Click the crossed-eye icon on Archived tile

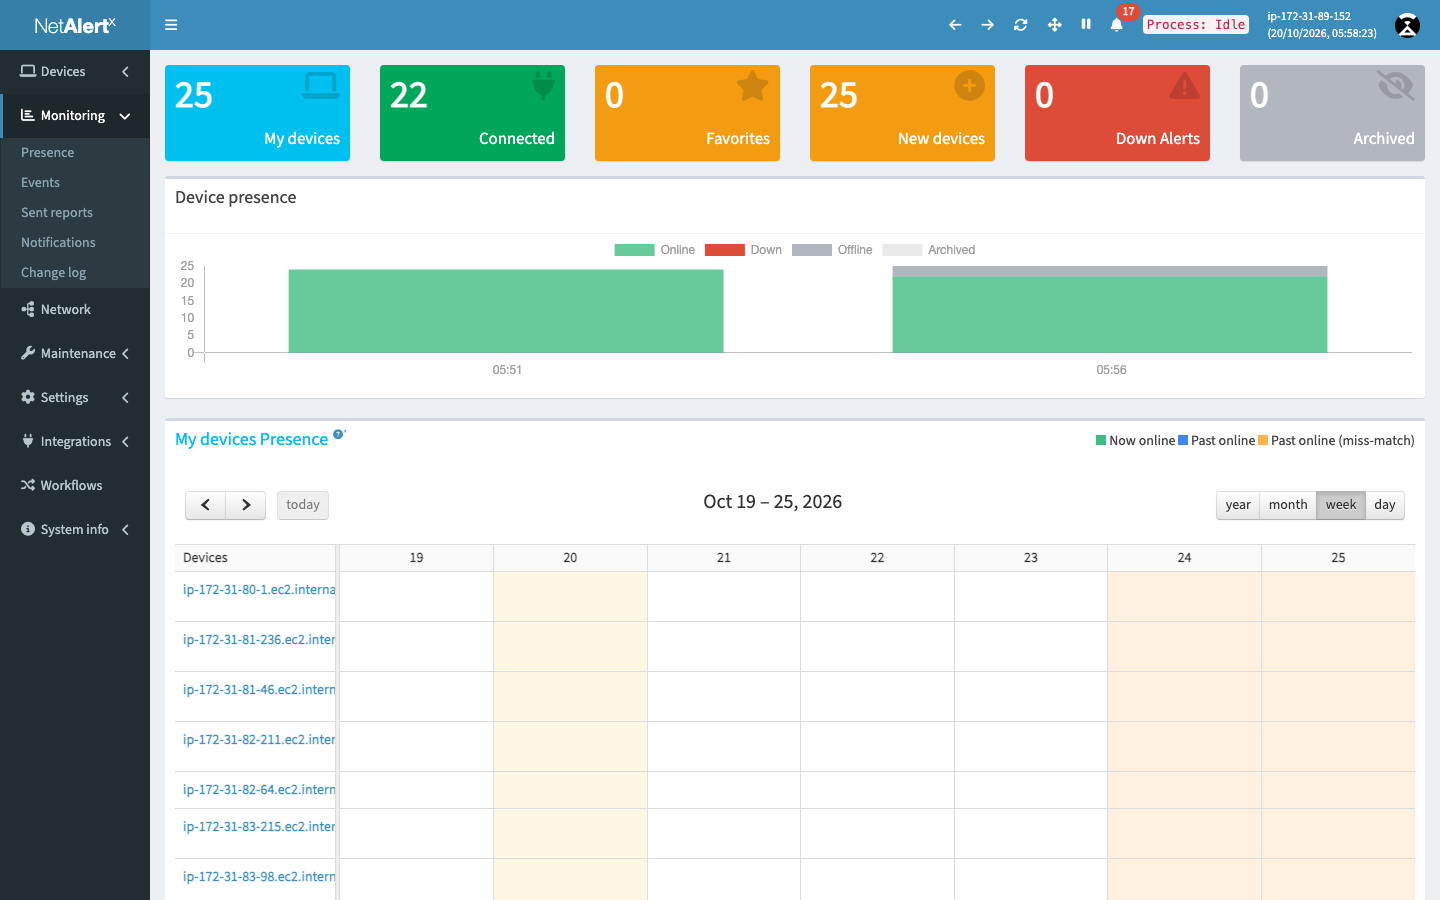point(1396,86)
